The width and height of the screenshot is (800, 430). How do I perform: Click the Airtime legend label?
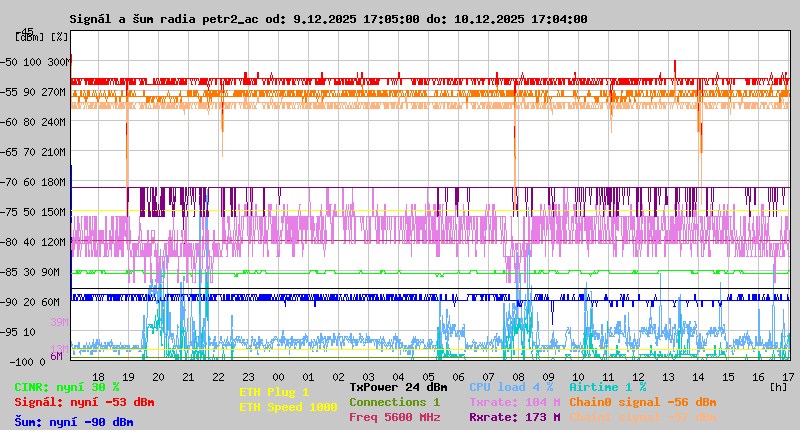coord(608,387)
